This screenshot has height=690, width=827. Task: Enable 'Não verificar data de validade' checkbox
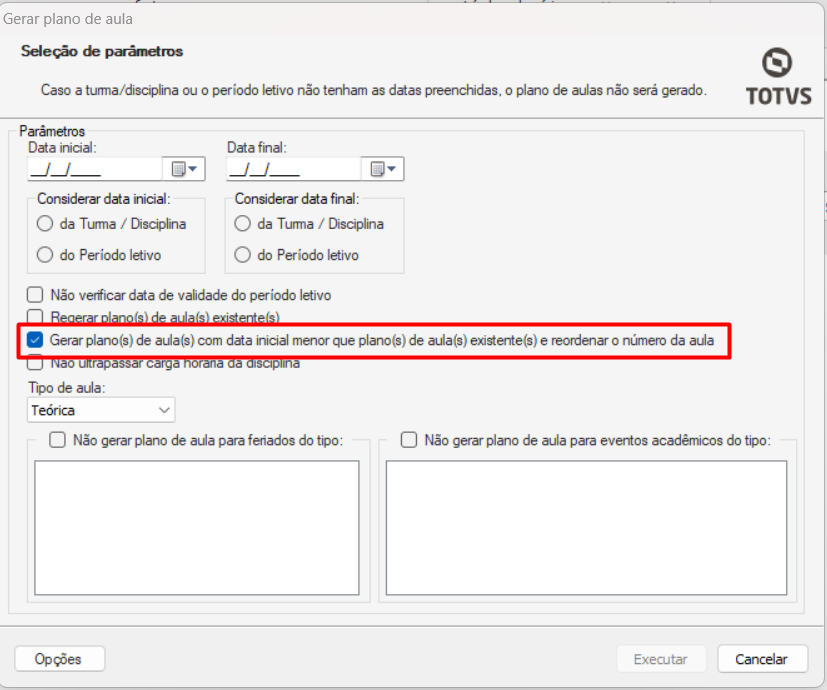point(36,295)
